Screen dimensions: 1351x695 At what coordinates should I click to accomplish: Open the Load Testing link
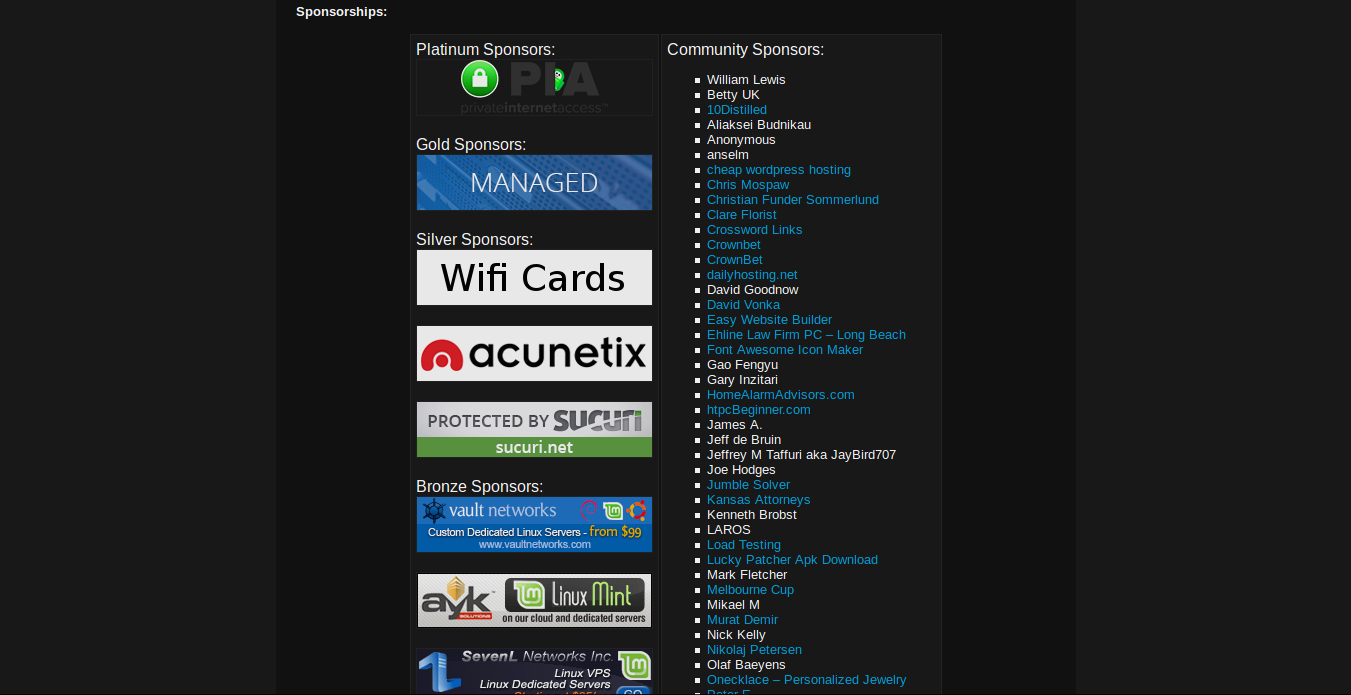pos(744,545)
